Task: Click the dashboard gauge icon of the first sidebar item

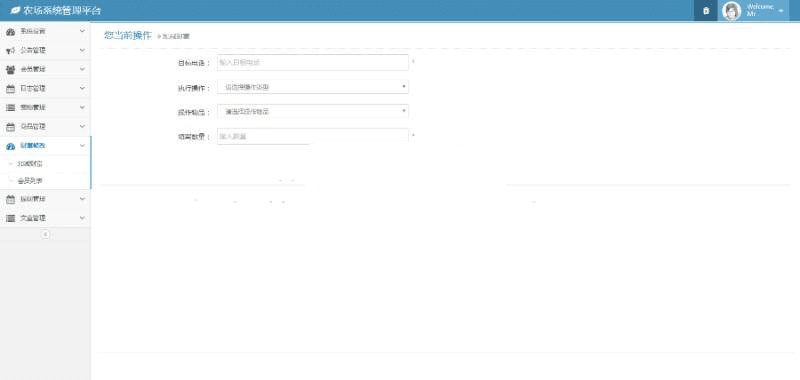Action: pyautogui.click(x=10, y=32)
